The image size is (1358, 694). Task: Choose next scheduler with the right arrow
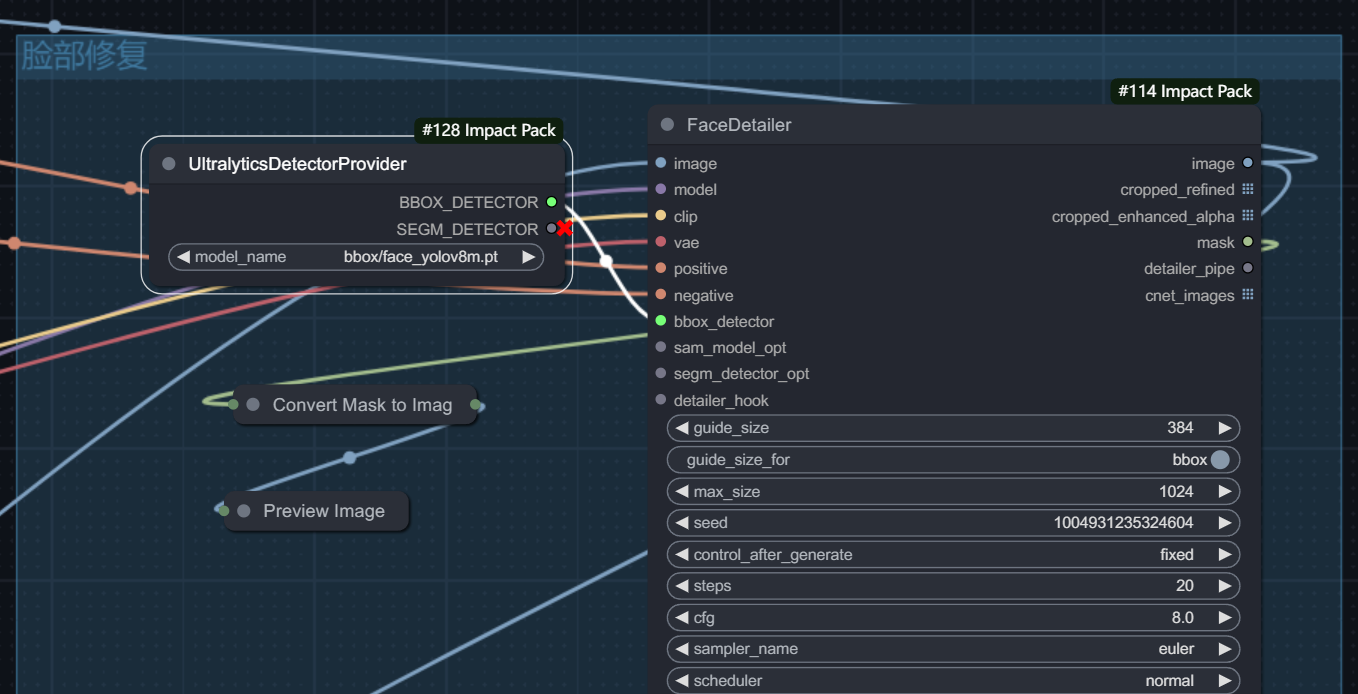pos(1225,681)
